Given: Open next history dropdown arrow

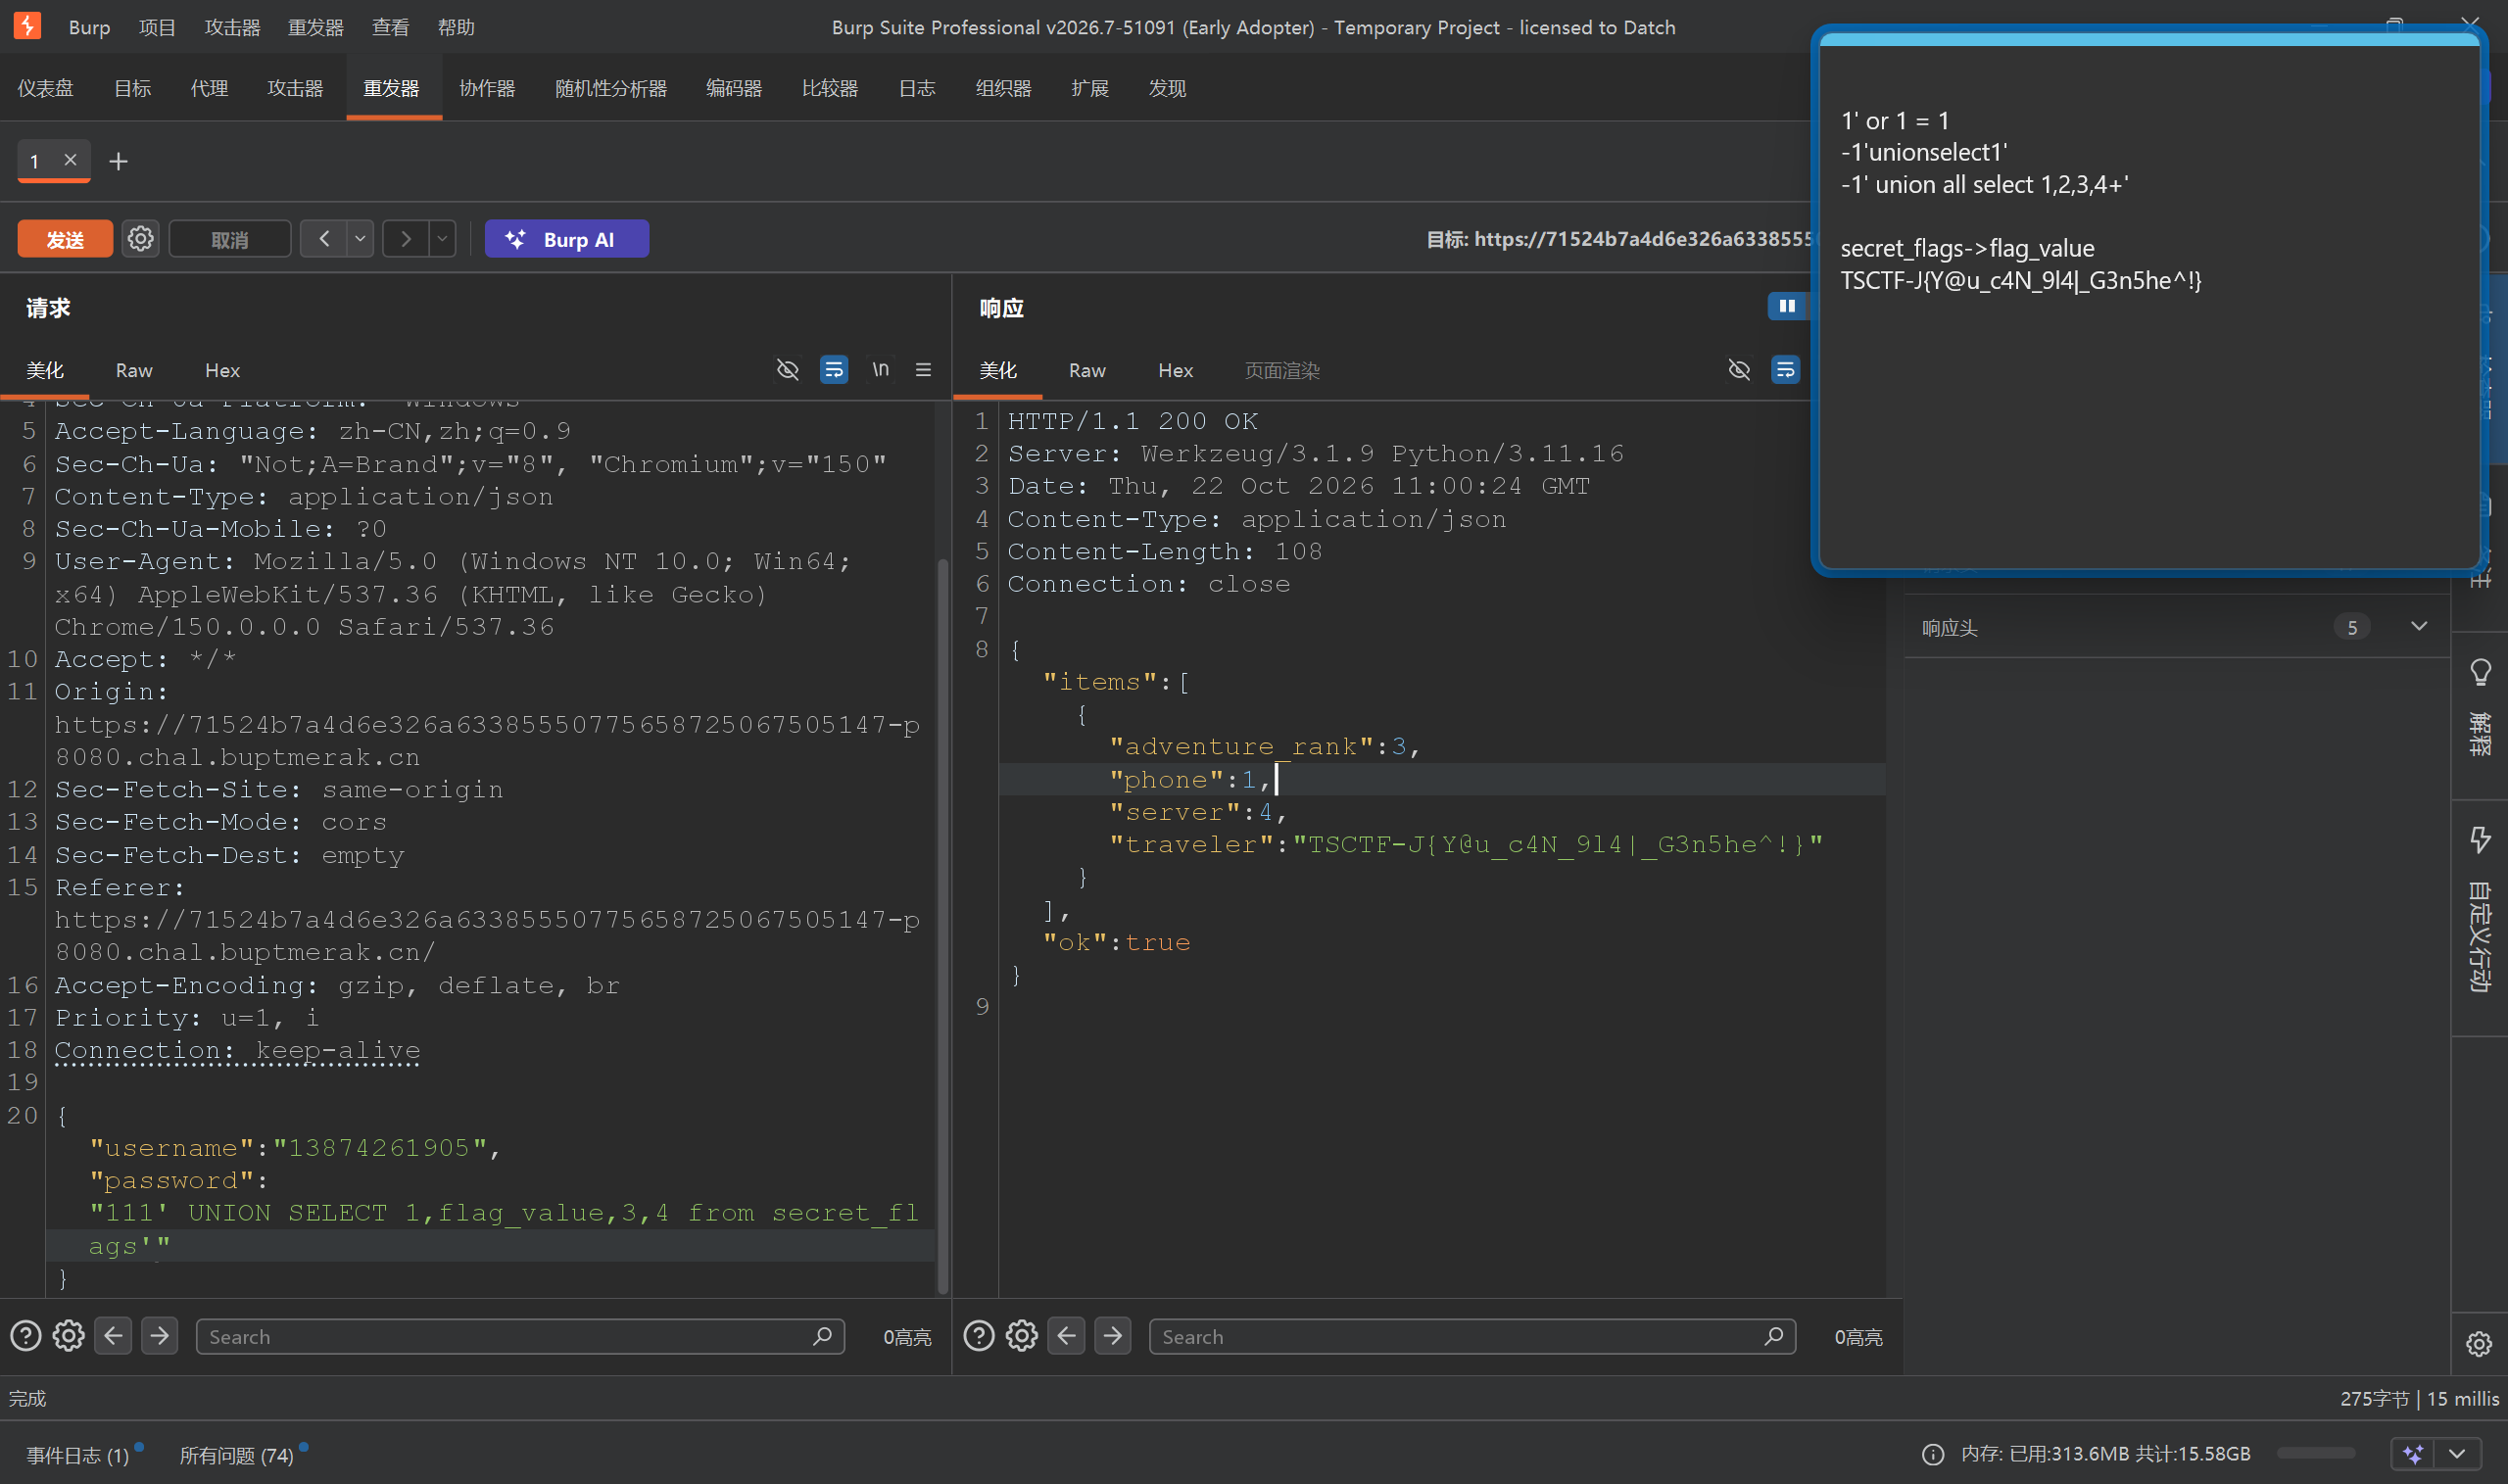Looking at the screenshot, I should 442,239.
